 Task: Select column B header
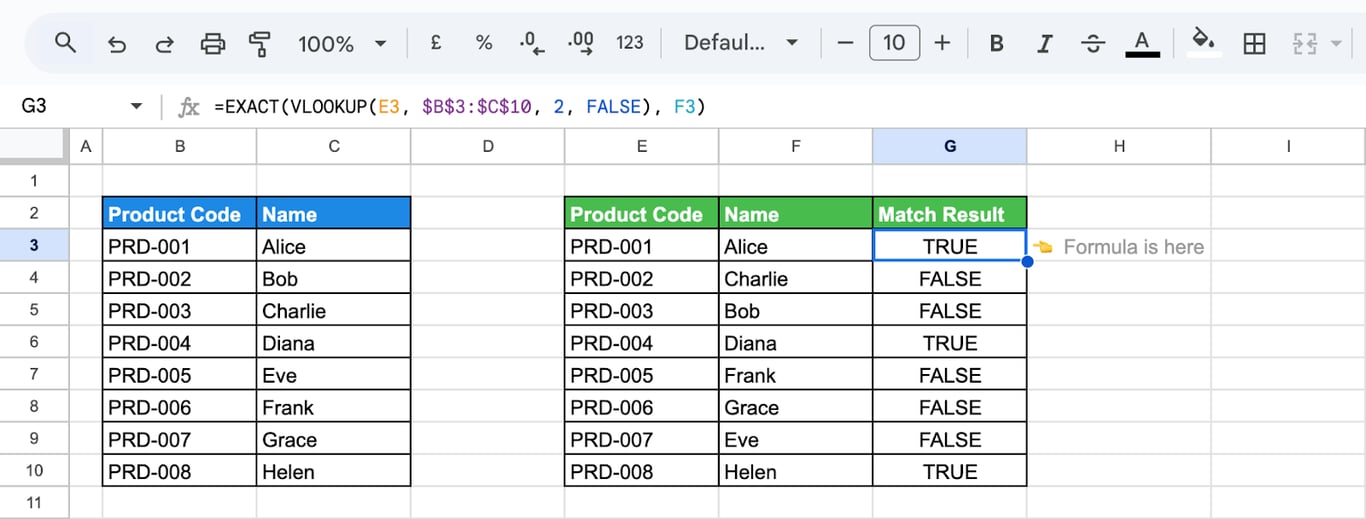[x=180, y=146]
